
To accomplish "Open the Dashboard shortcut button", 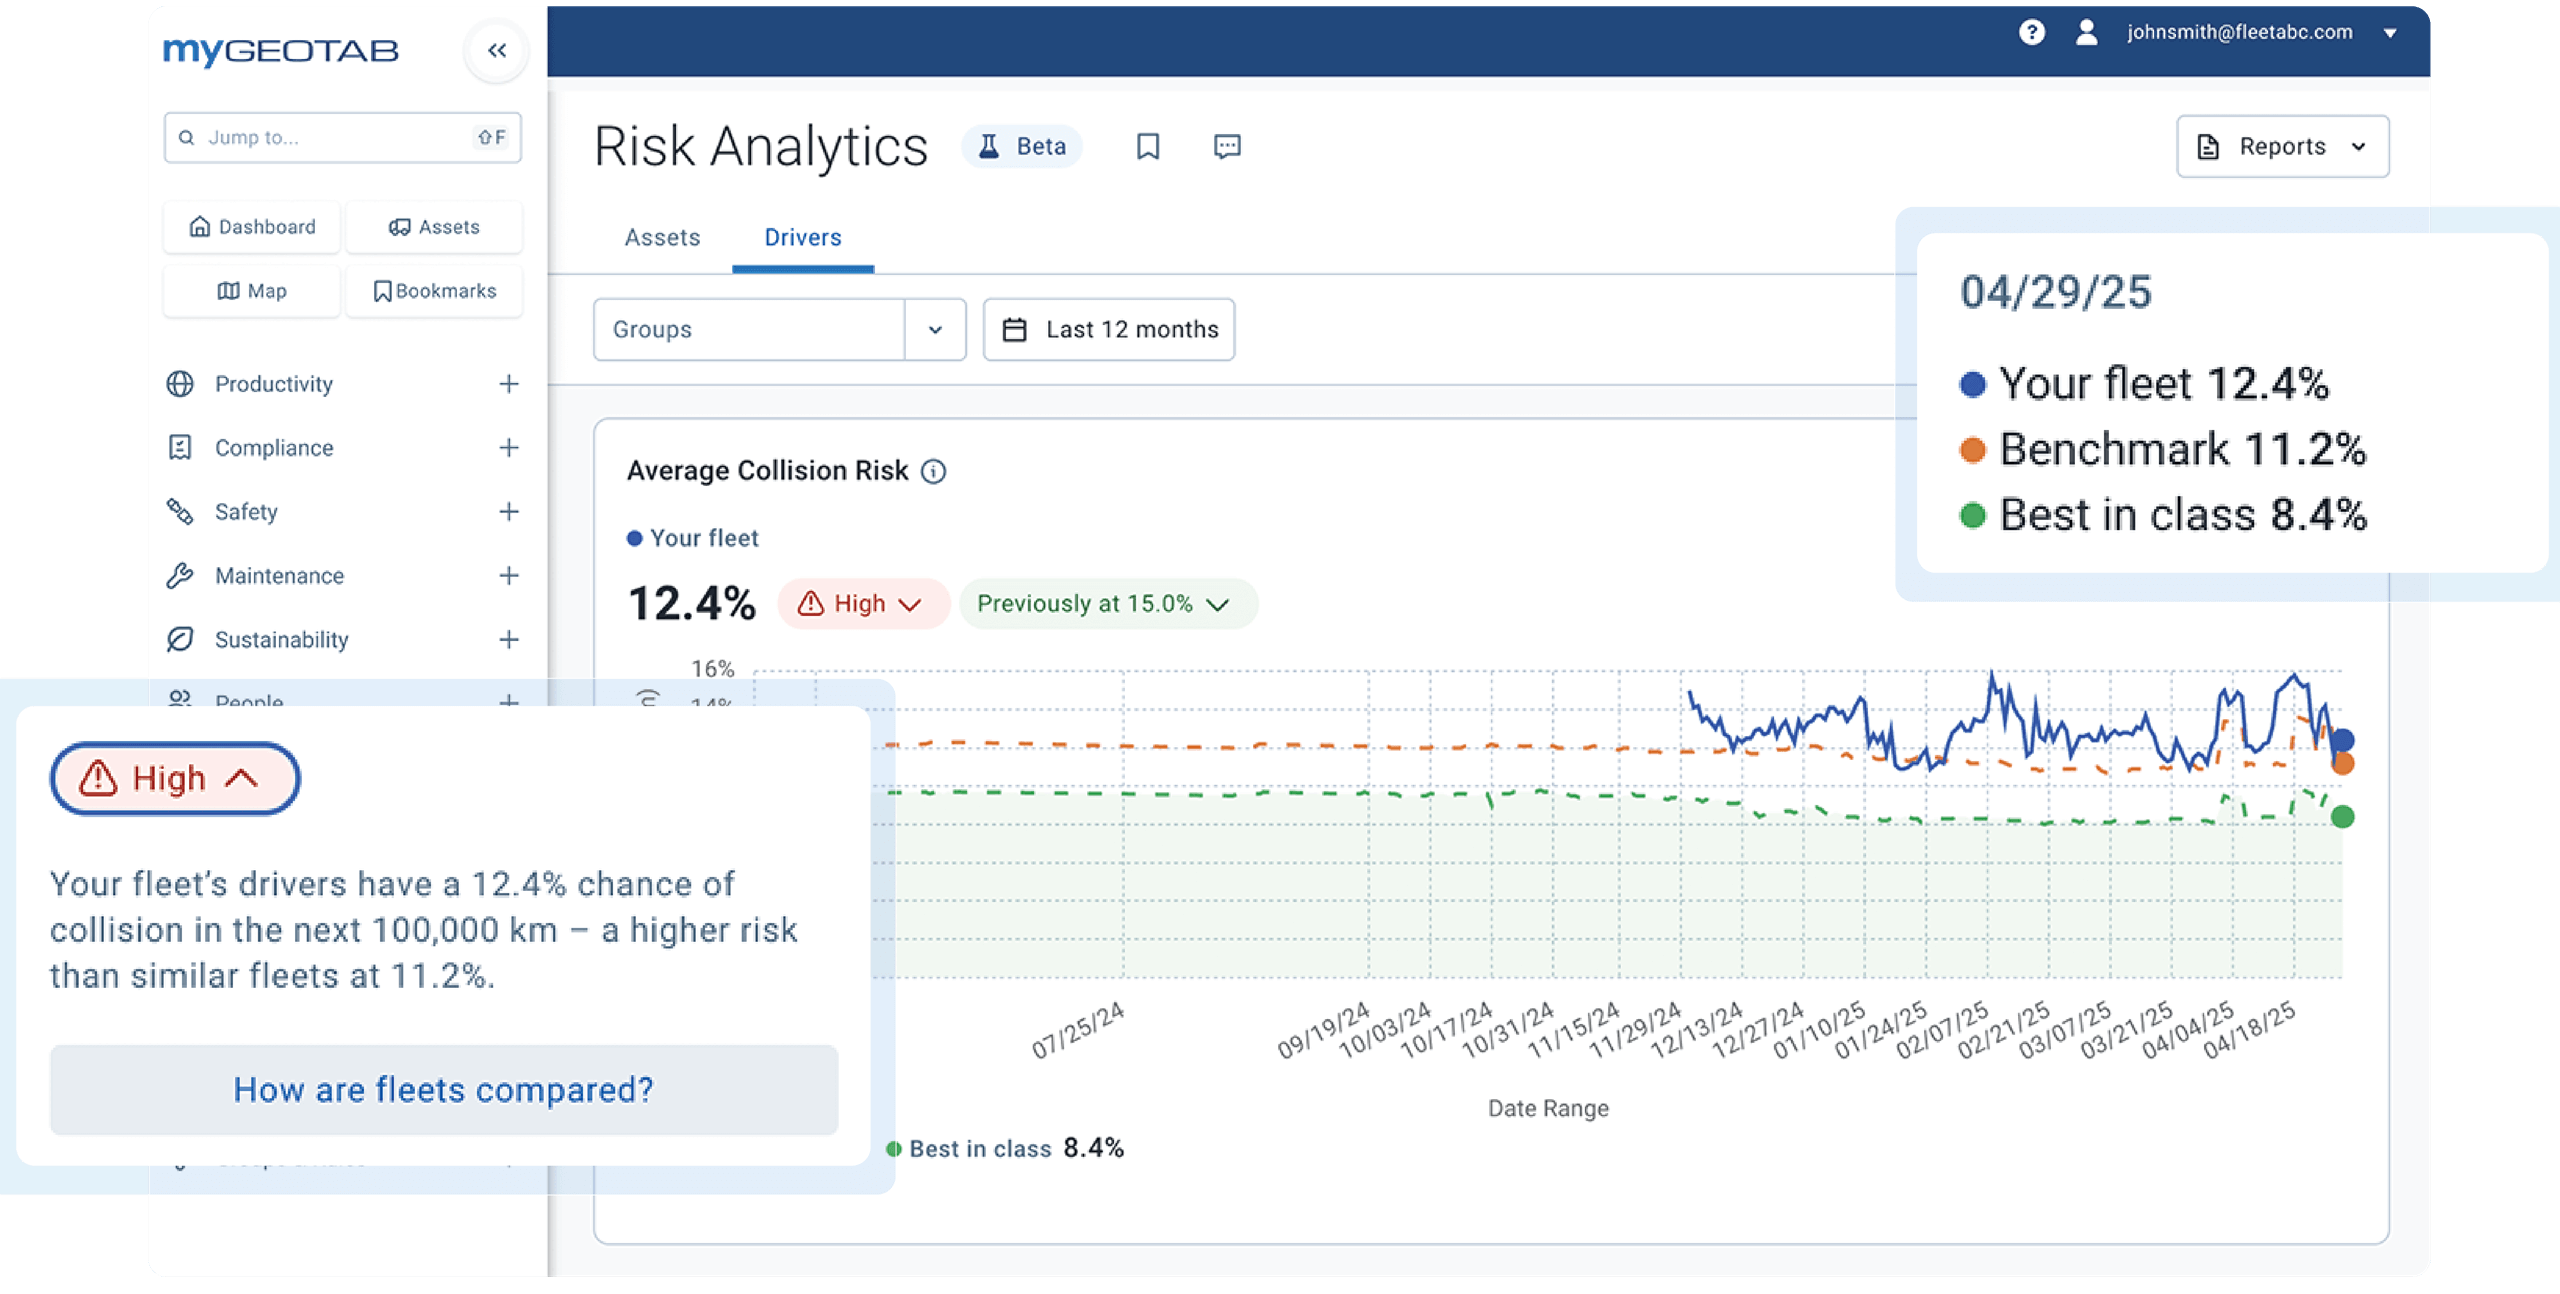I will (253, 227).
